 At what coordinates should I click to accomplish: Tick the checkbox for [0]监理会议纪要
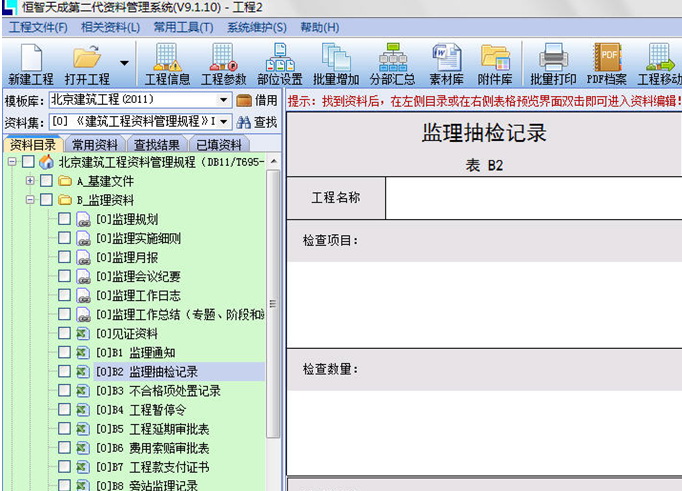pos(64,276)
